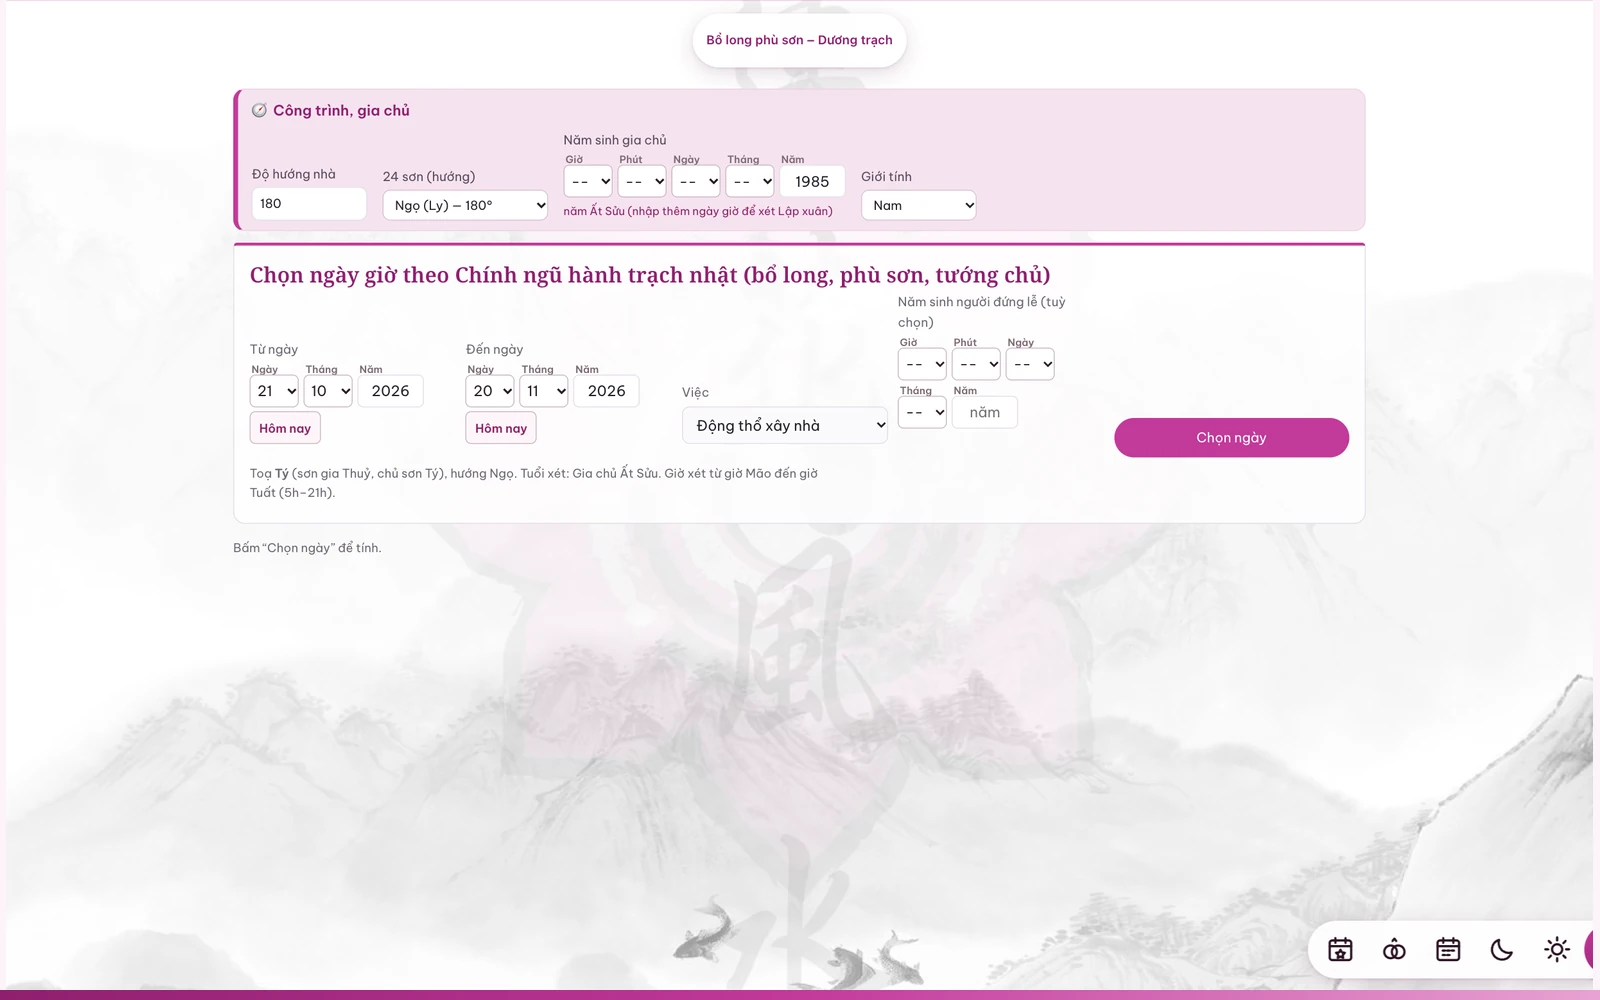Open người đứng lễ Phút dropdown
Image resolution: width=1600 pixels, height=1000 pixels.
(976, 364)
